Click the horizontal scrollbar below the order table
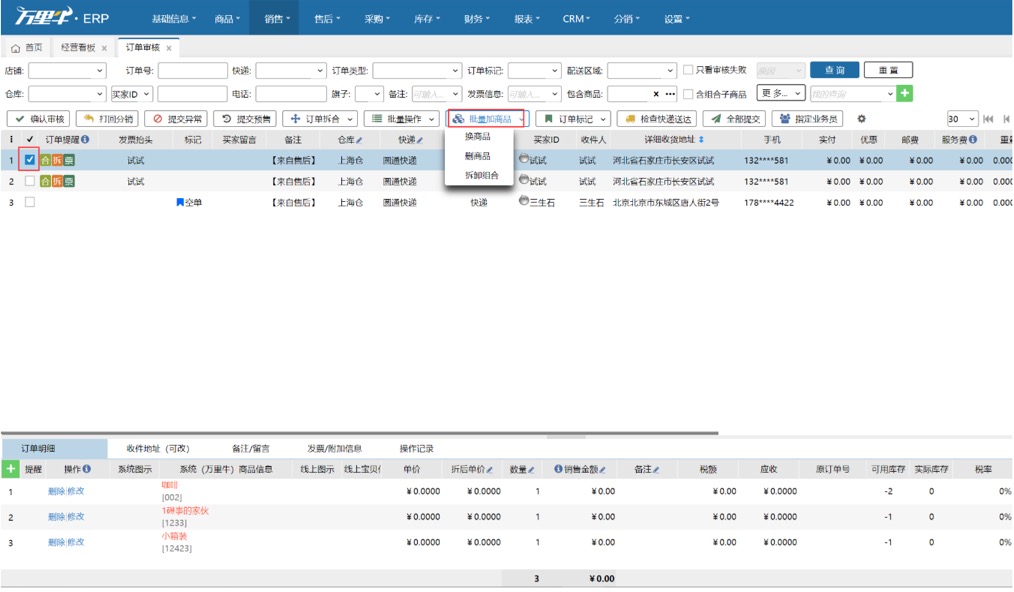Screen dimensions: 1014x592 pyautogui.click(x=360, y=433)
